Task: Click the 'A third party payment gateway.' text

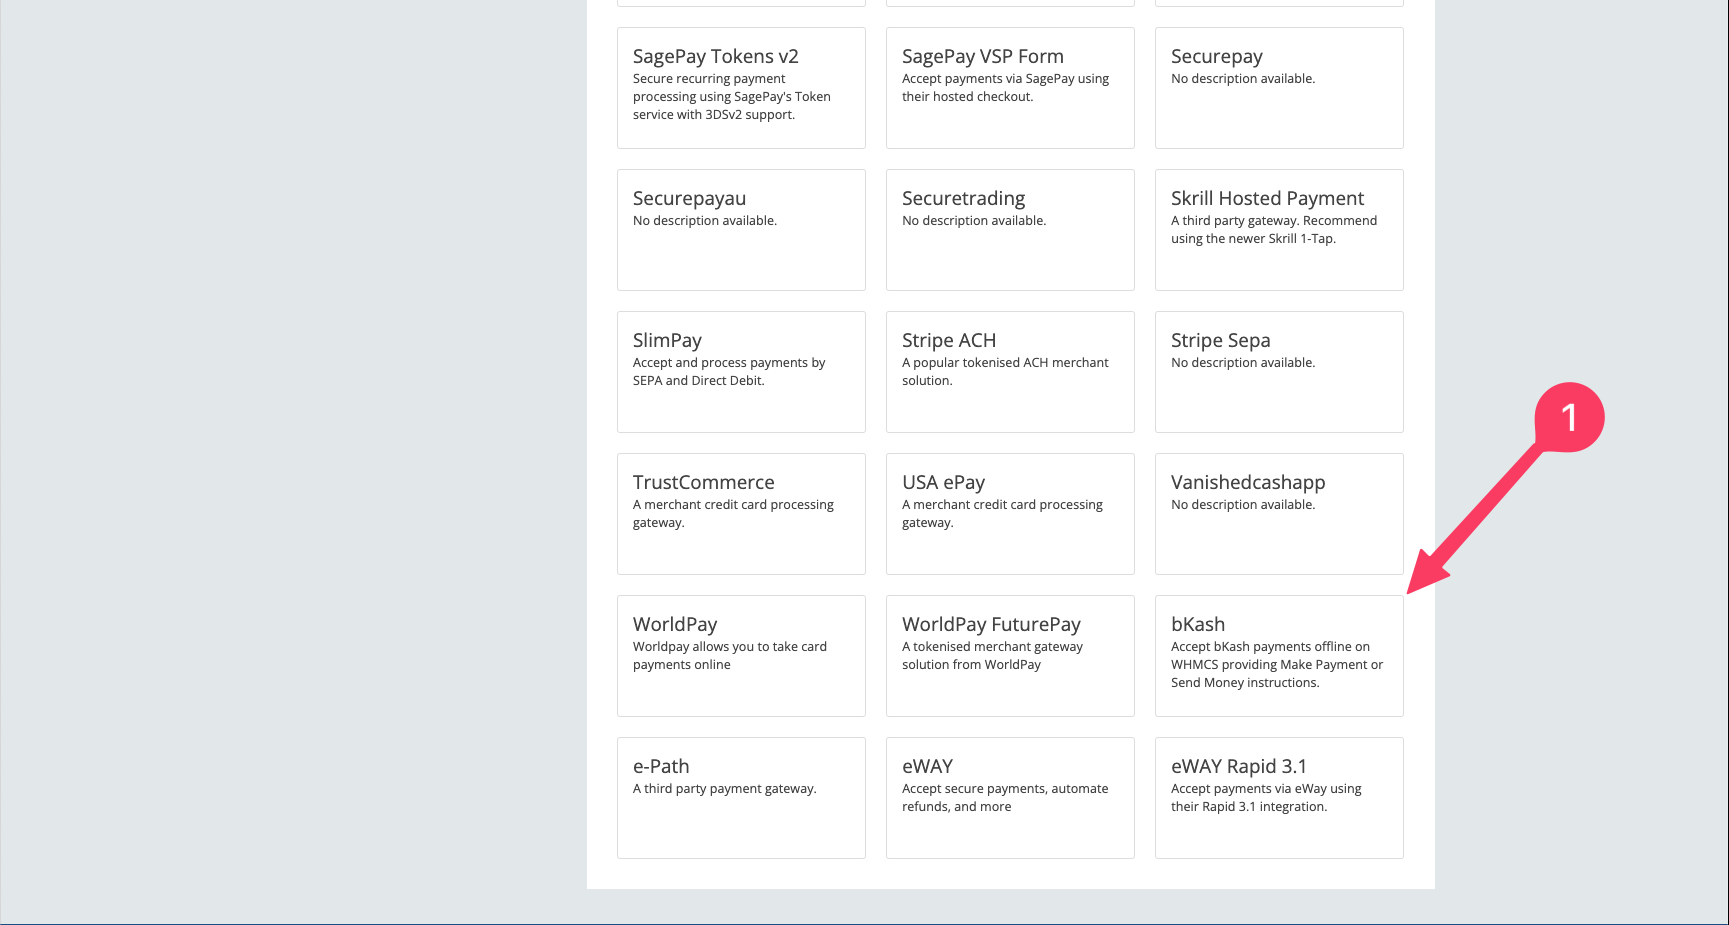Action: (725, 789)
